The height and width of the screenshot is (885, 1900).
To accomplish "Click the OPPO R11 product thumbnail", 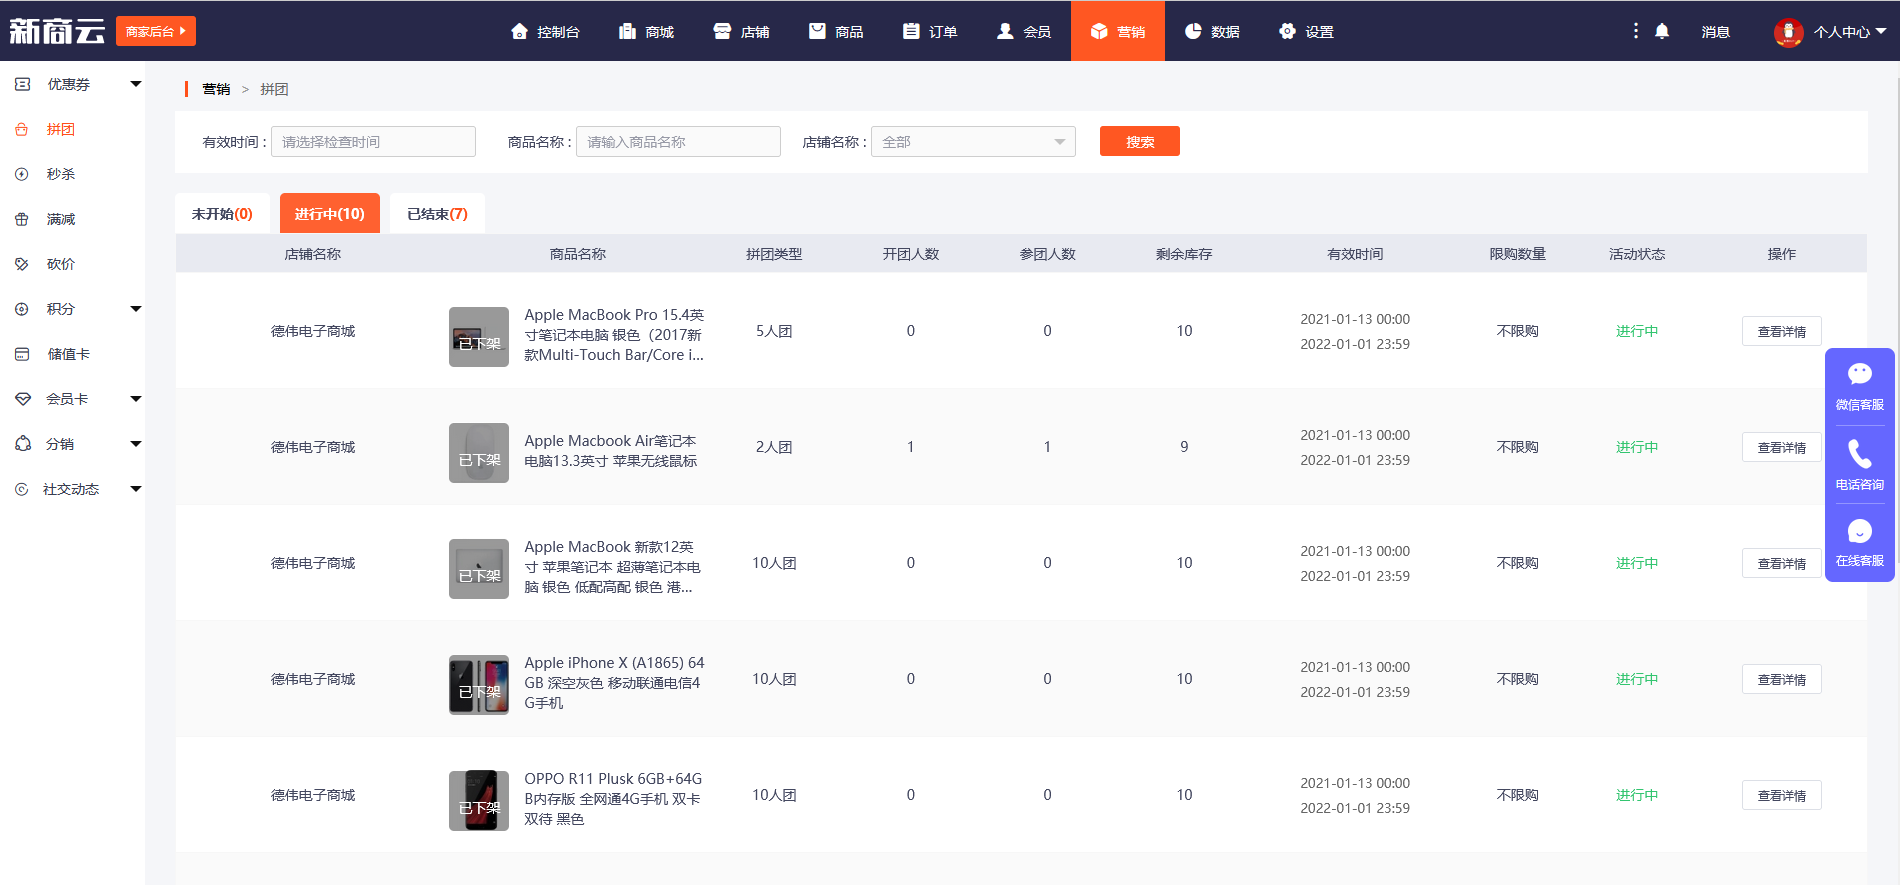I will click(479, 801).
